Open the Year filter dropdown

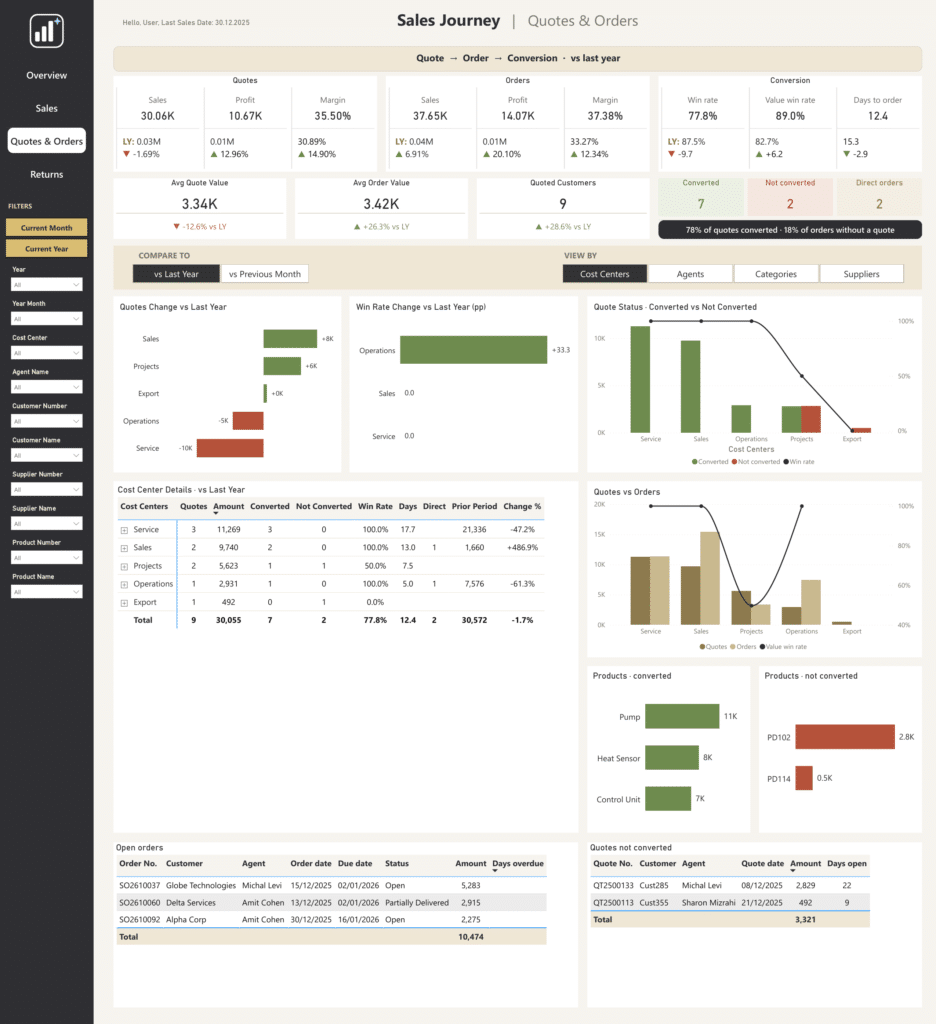click(x=47, y=285)
